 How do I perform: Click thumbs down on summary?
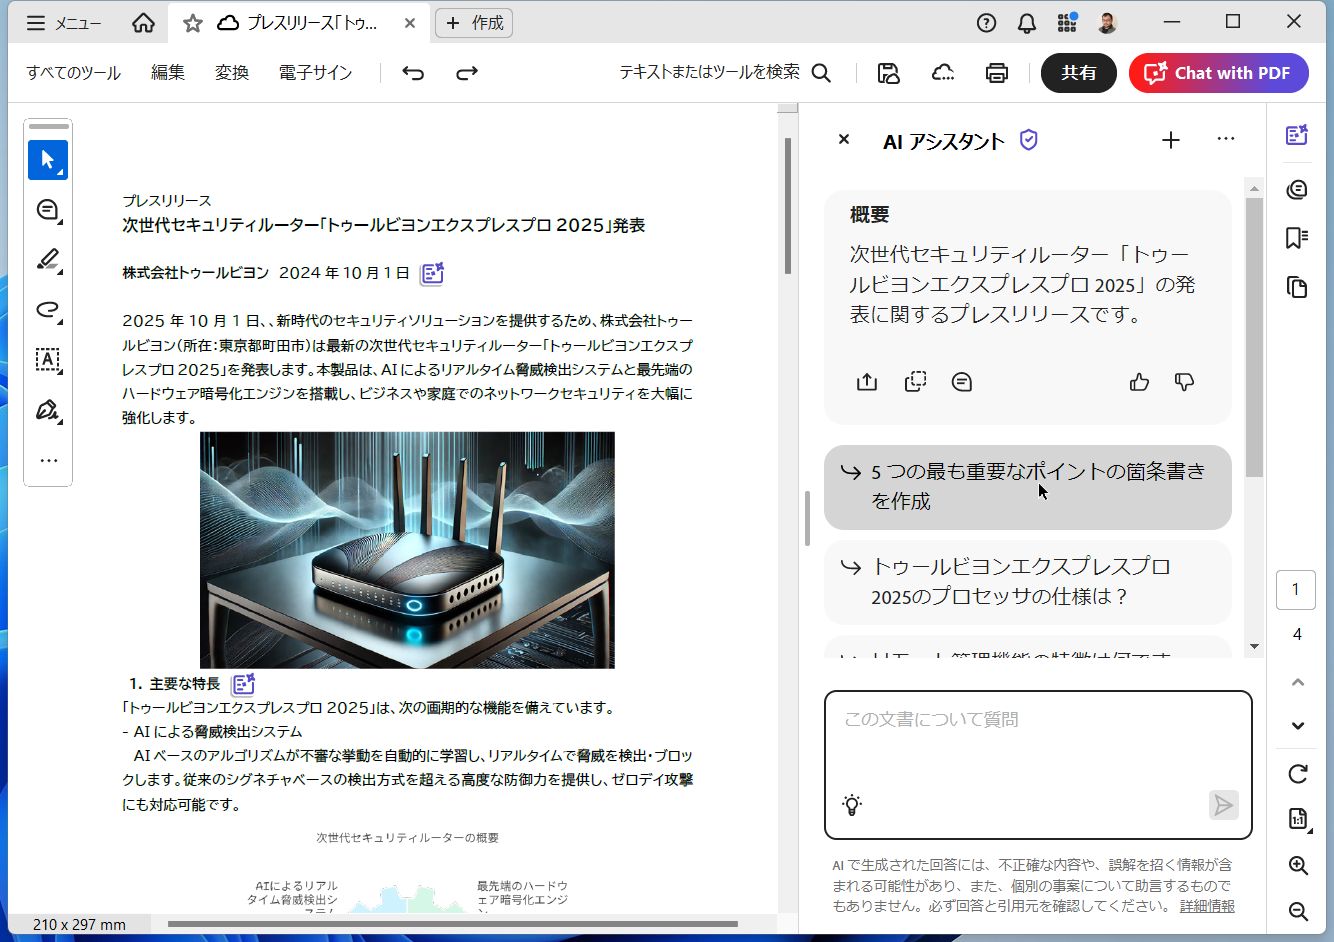[1184, 382]
